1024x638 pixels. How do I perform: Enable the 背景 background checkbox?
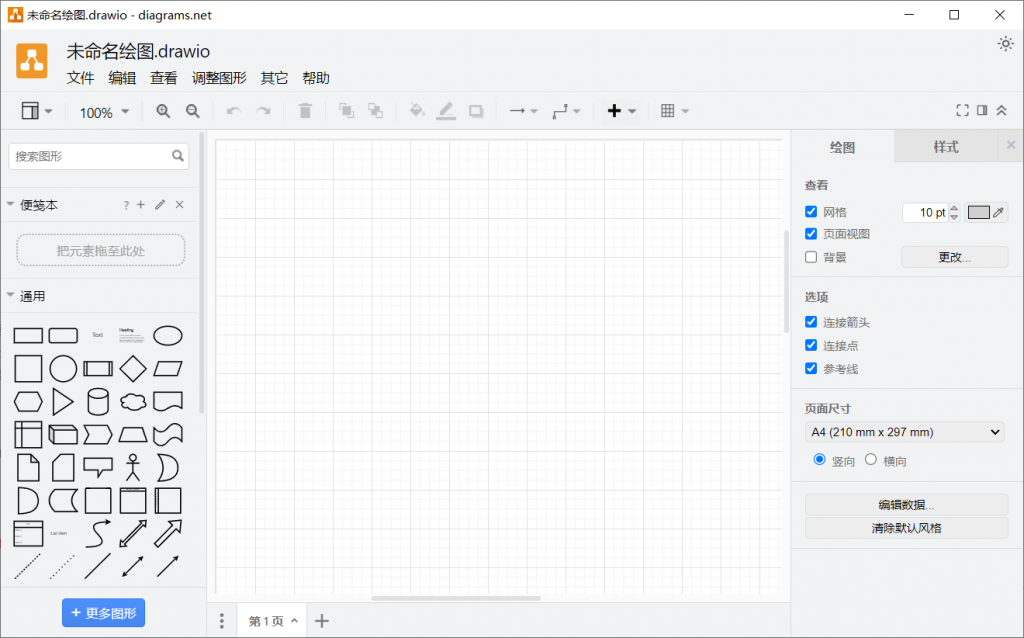(811, 257)
